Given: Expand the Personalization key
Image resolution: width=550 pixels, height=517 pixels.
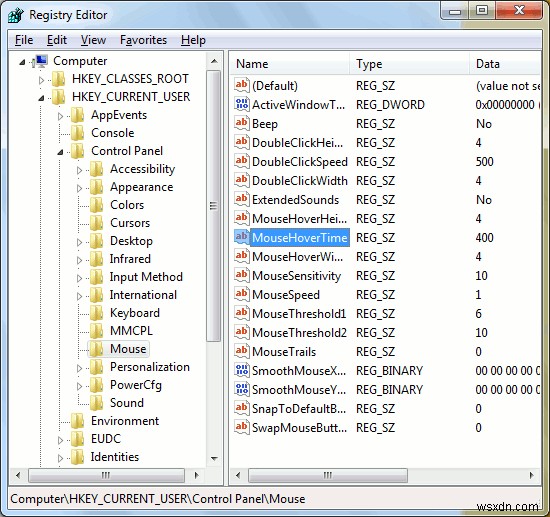Looking at the screenshot, I should (x=79, y=368).
